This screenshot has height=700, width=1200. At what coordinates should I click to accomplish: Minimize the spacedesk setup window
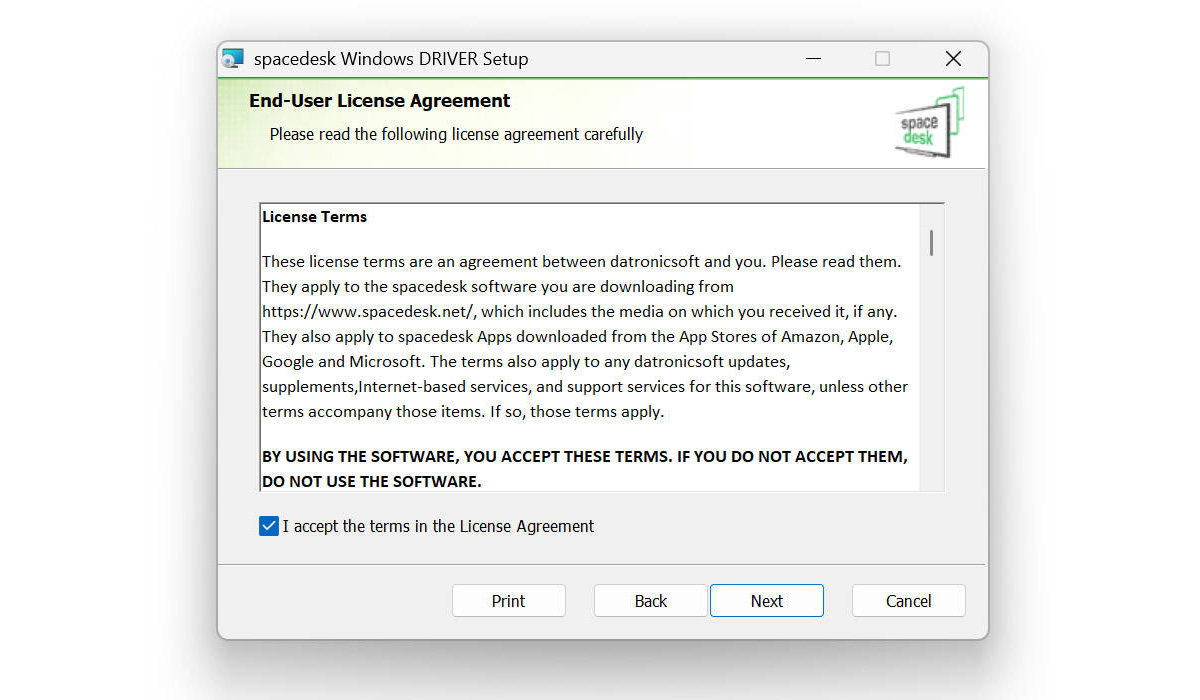tap(811, 59)
